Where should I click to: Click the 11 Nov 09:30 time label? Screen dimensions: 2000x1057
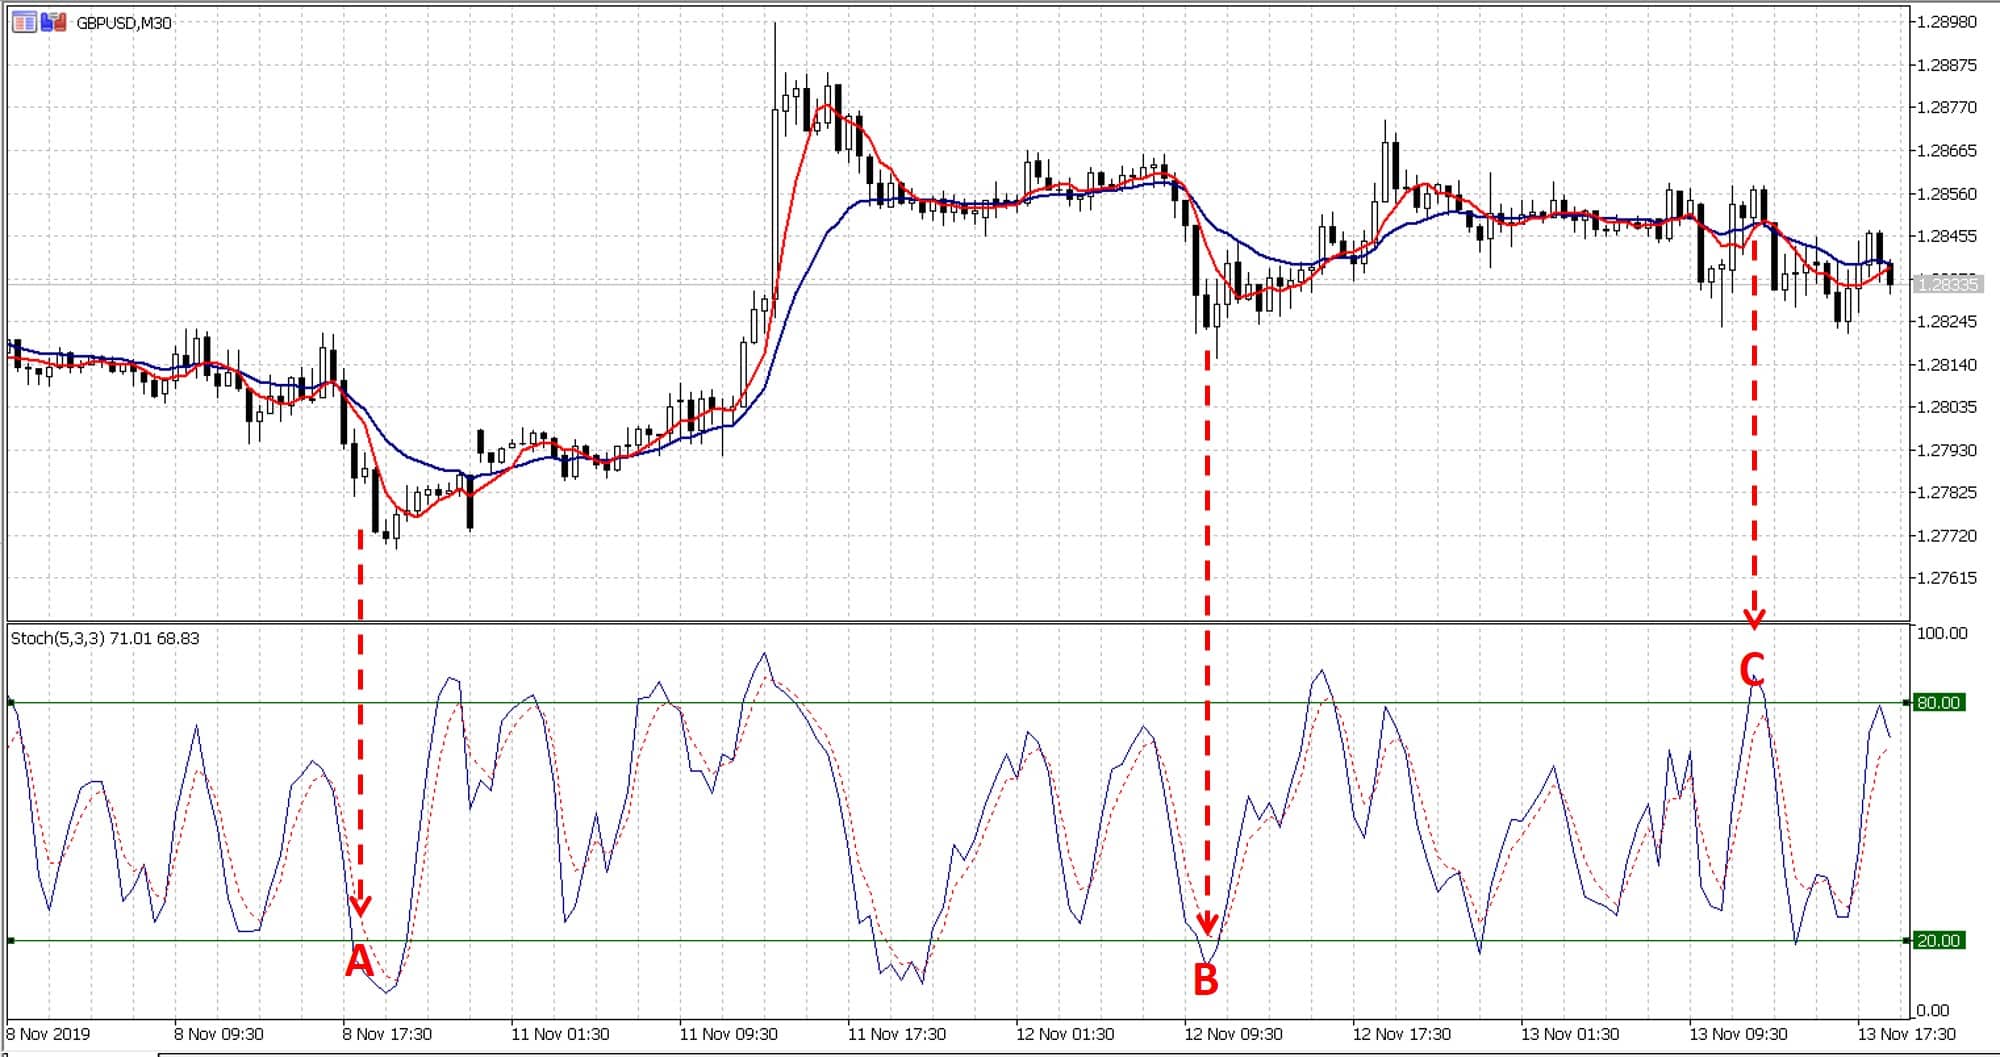[728, 1034]
